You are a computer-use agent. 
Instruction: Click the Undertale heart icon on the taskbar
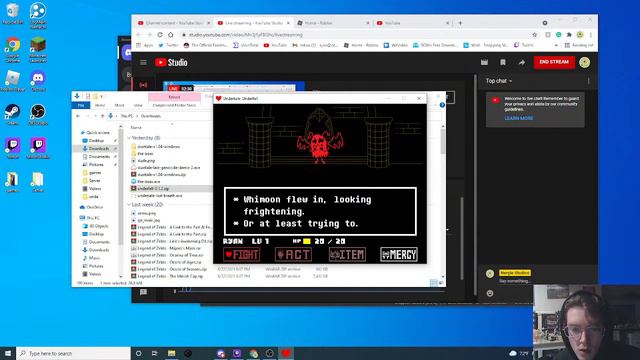(x=286, y=353)
